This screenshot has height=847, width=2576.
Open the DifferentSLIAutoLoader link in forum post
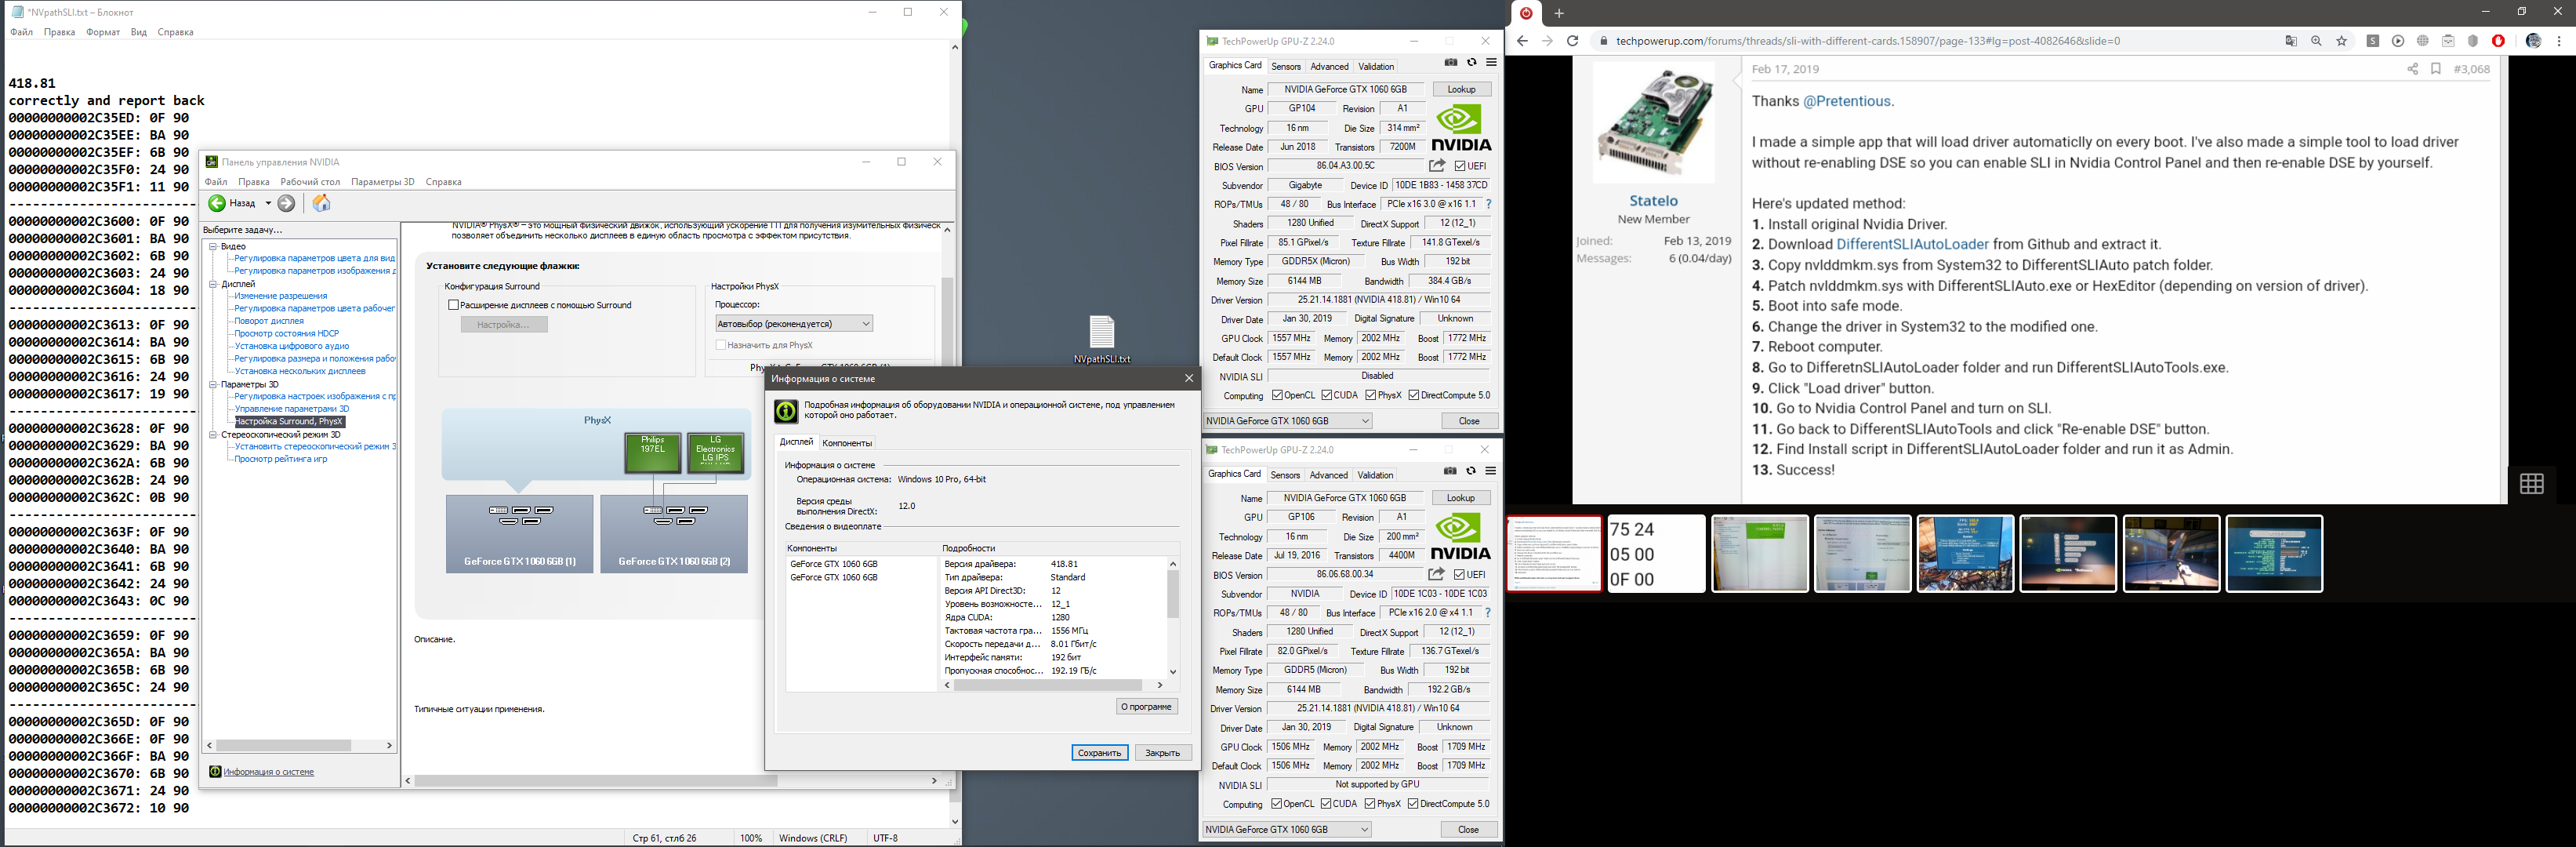pyautogui.click(x=1912, y=244)
